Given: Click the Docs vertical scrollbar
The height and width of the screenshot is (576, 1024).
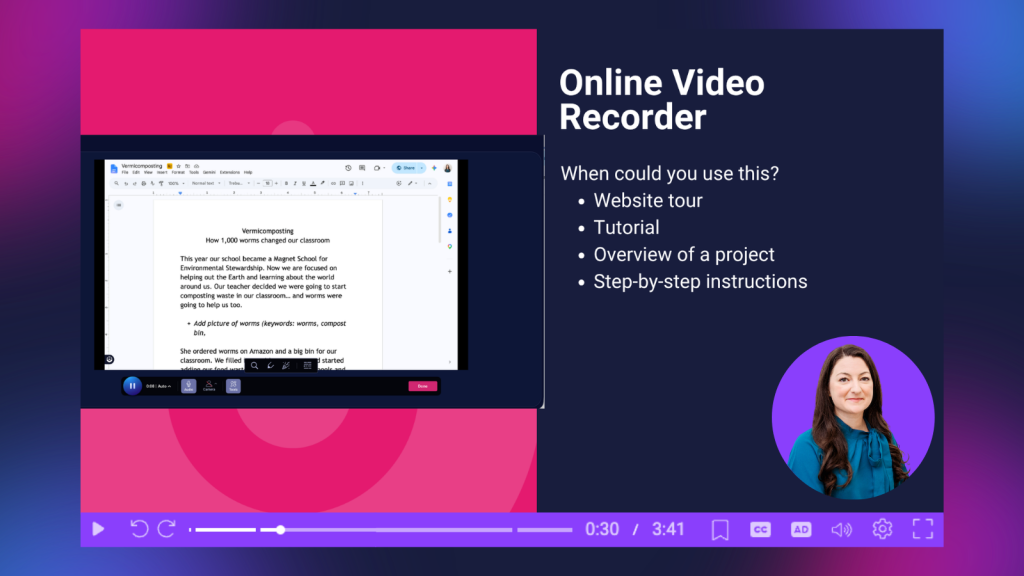Looking at the screenshot, I should 440,218.
